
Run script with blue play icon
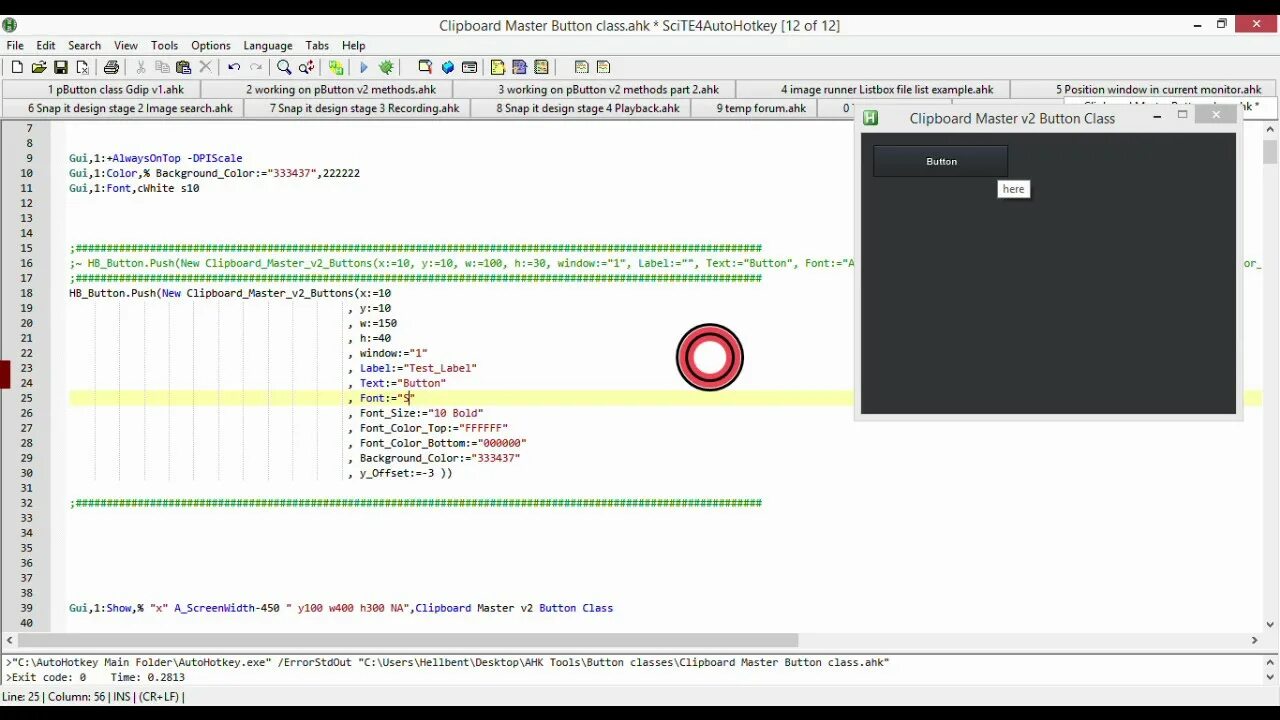pos(364,67)
